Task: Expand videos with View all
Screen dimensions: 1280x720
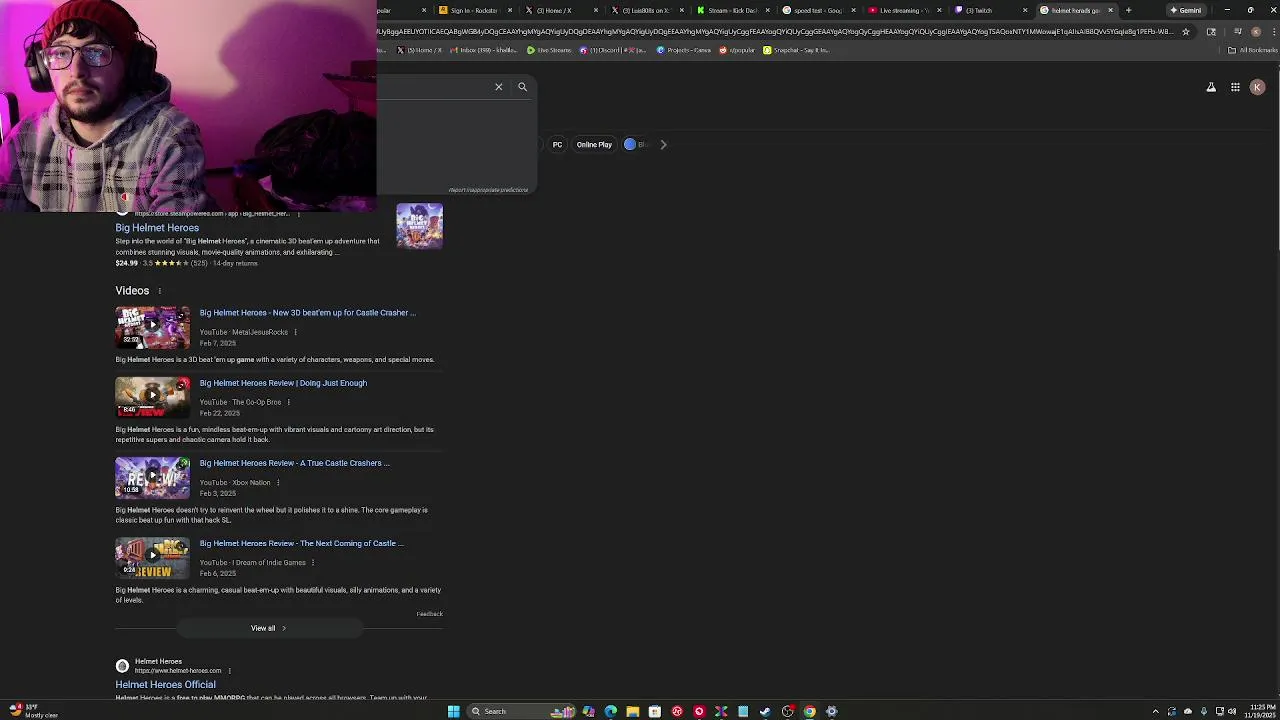Action: click(269, 628)
